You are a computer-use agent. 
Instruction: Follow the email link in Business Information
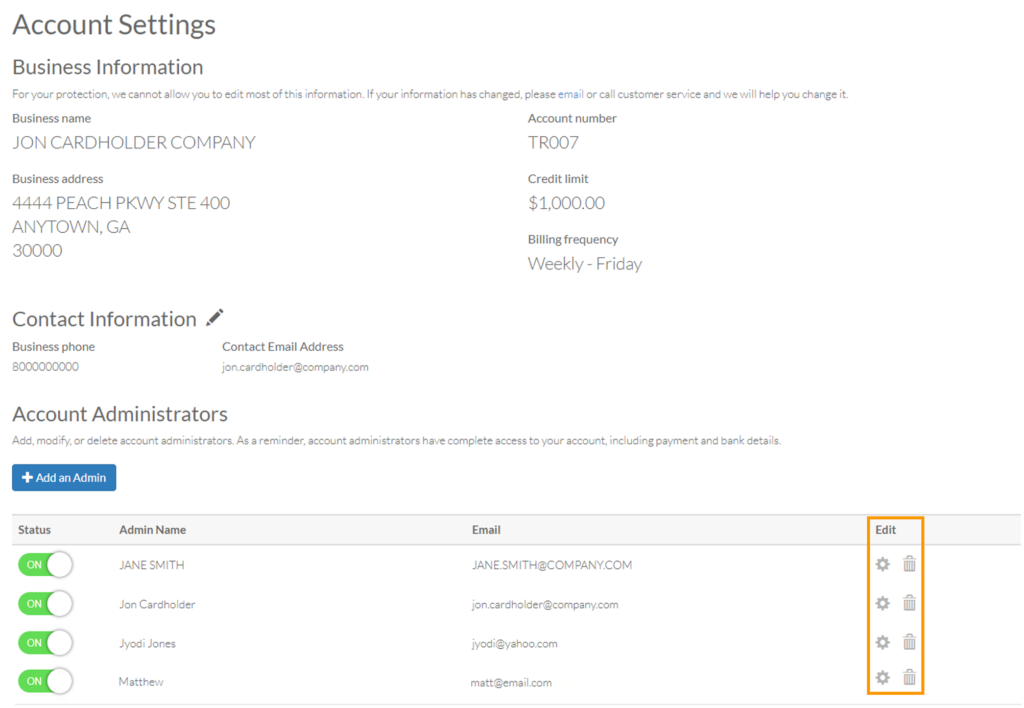click(x=571, y=95)
